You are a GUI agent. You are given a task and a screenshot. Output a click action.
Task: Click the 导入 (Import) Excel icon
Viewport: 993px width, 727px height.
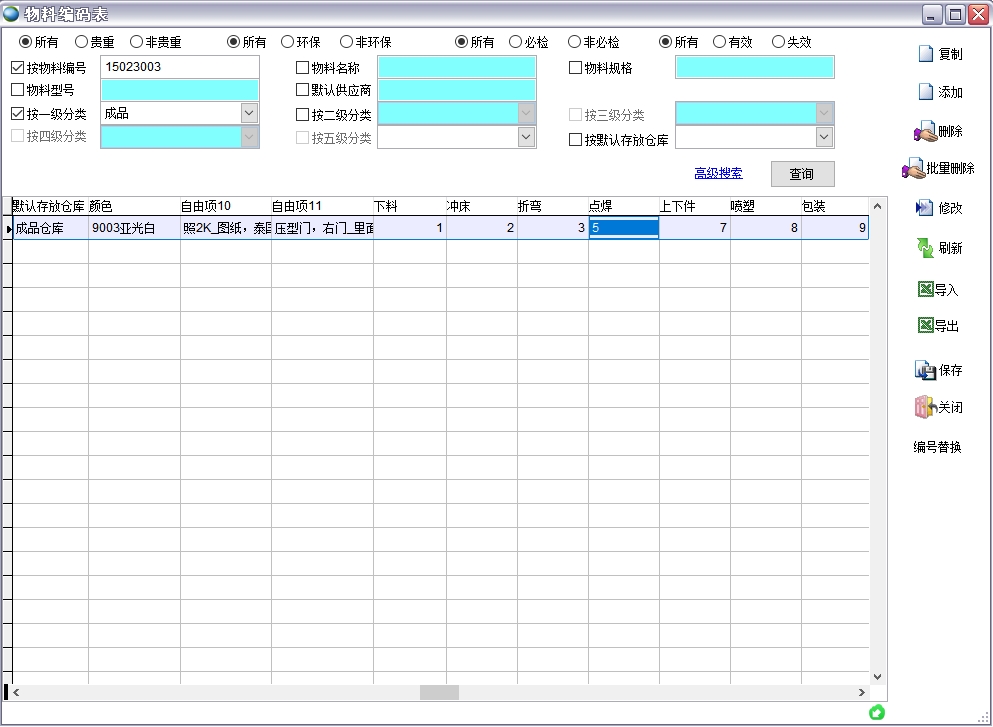[x=926, y=290]
